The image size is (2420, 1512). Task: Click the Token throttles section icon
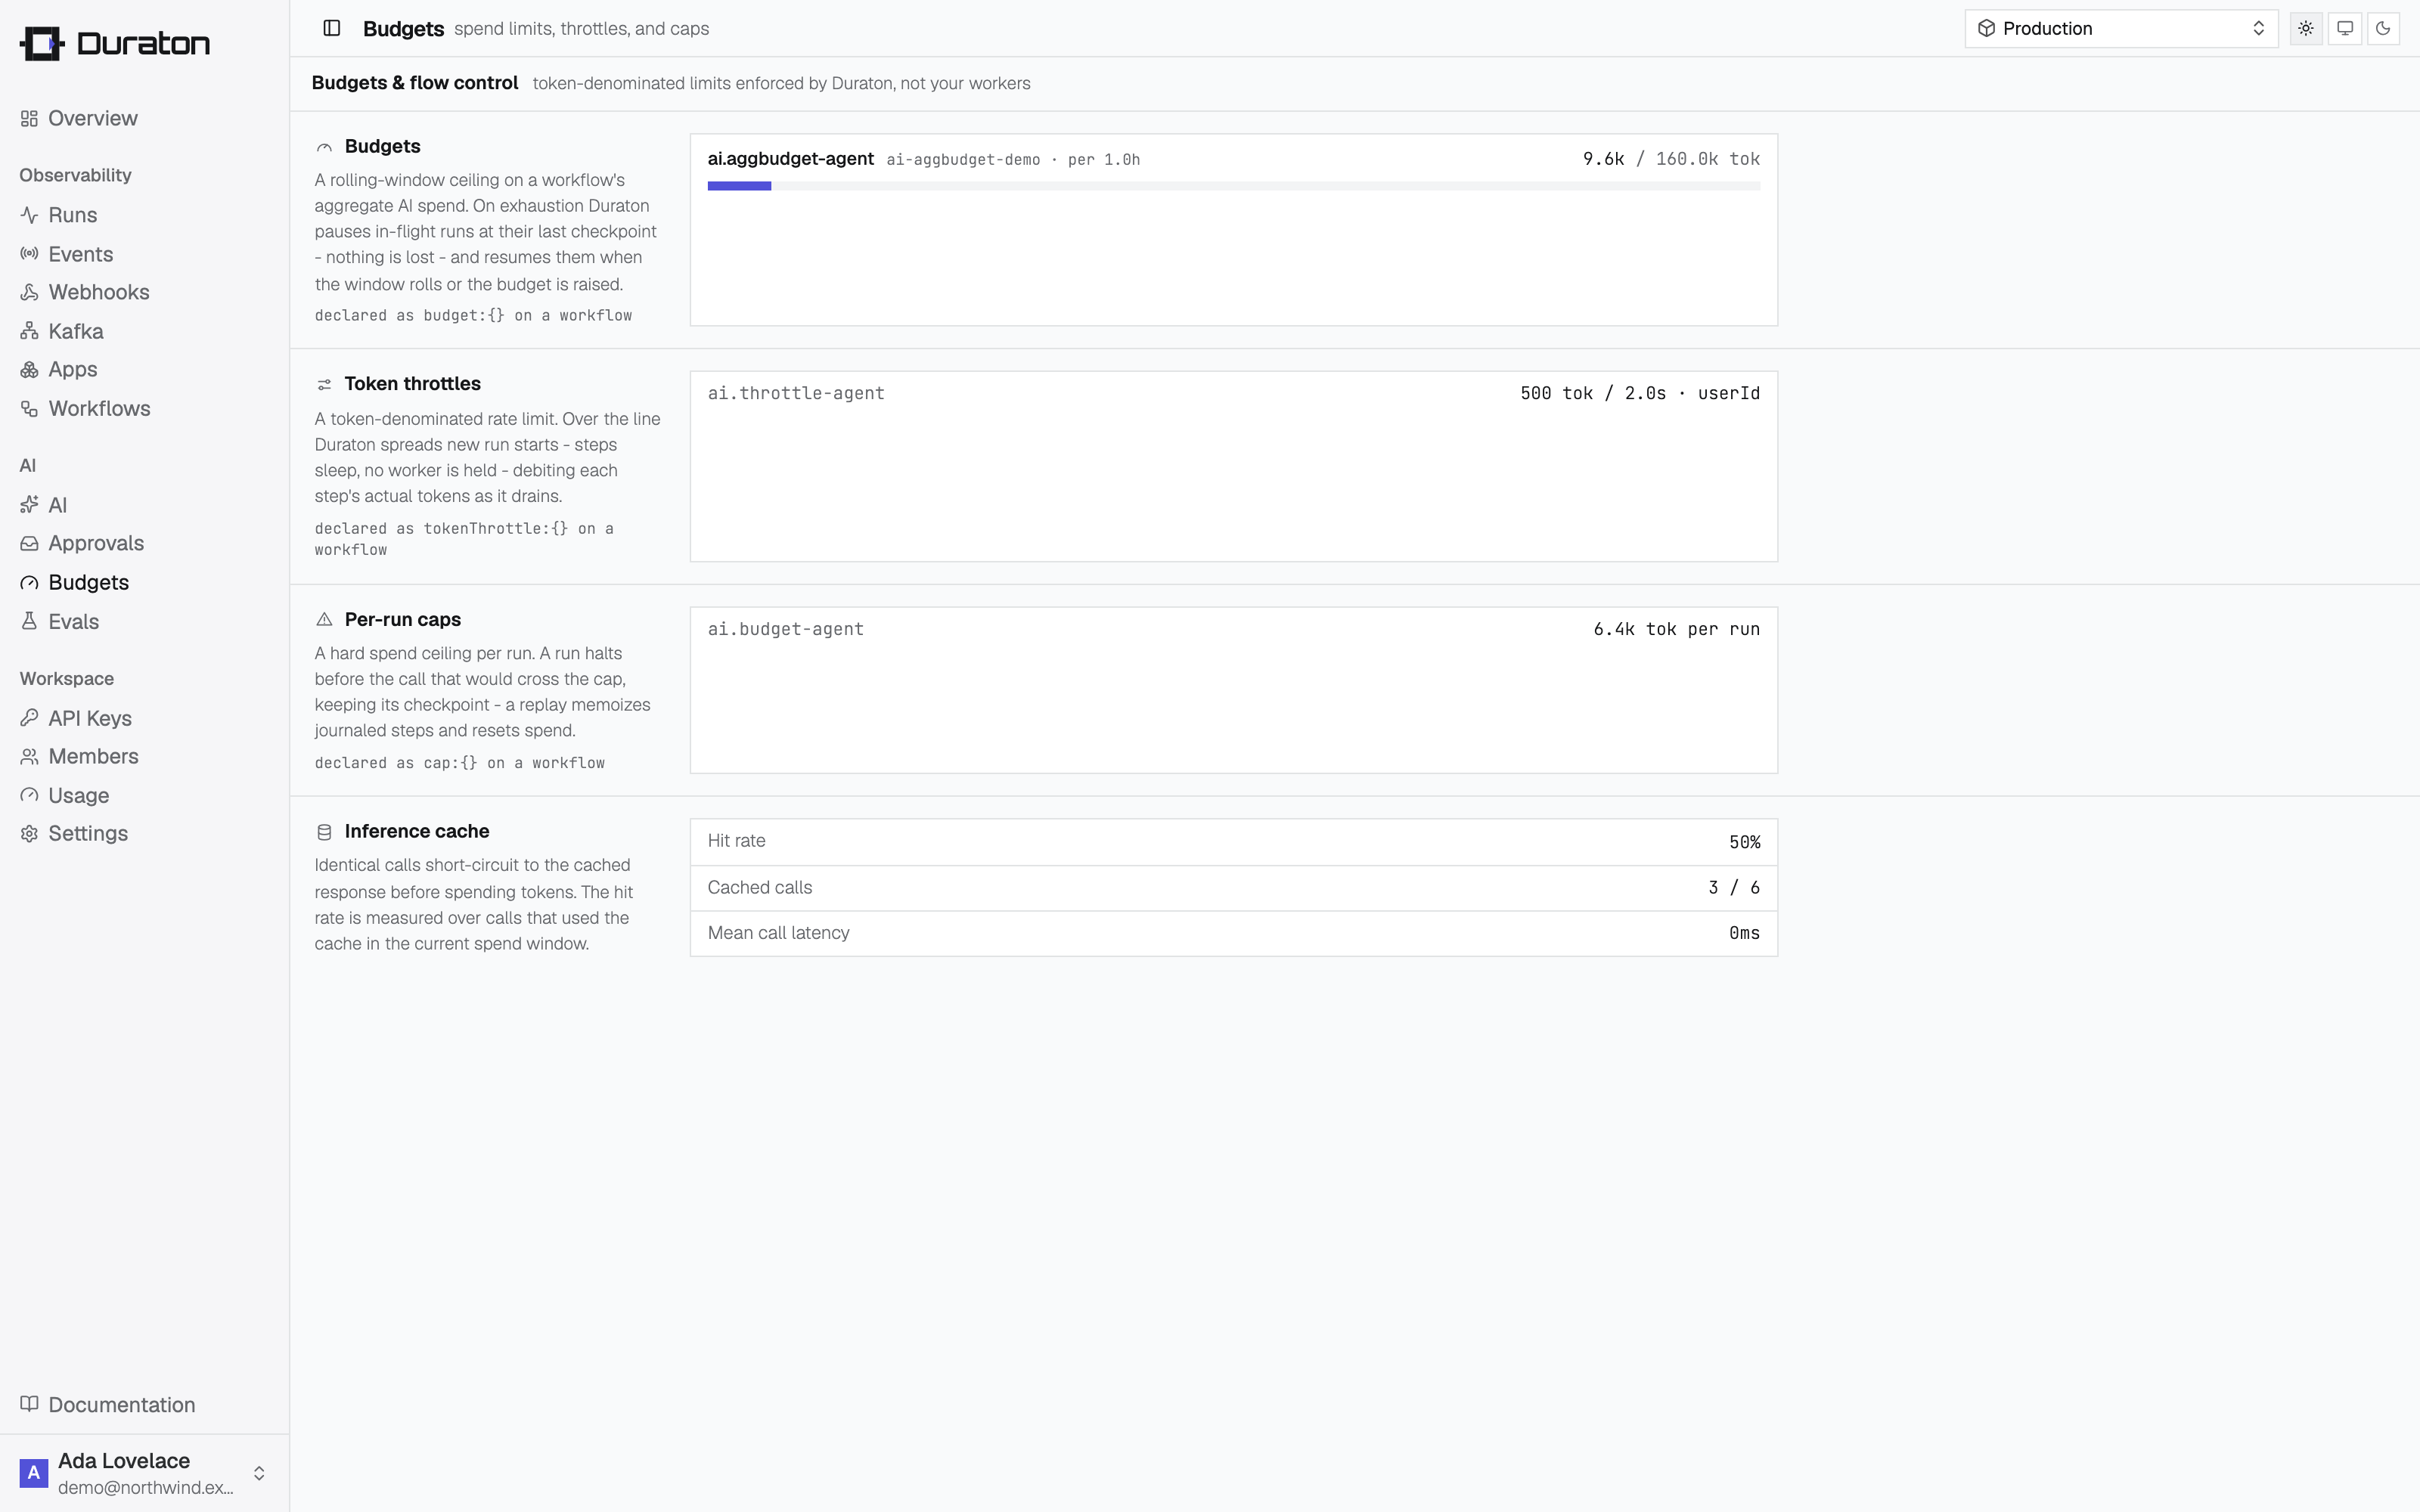(x=324, y=384)
